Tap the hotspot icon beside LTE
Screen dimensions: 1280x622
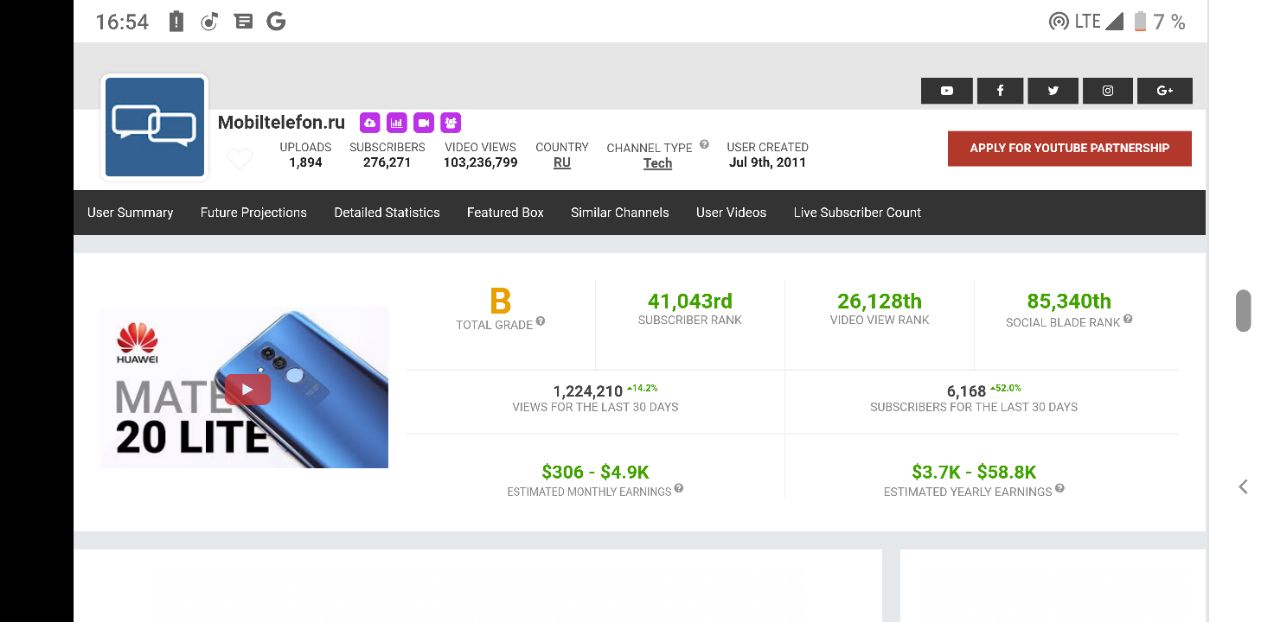click(x=1058, y=21)
